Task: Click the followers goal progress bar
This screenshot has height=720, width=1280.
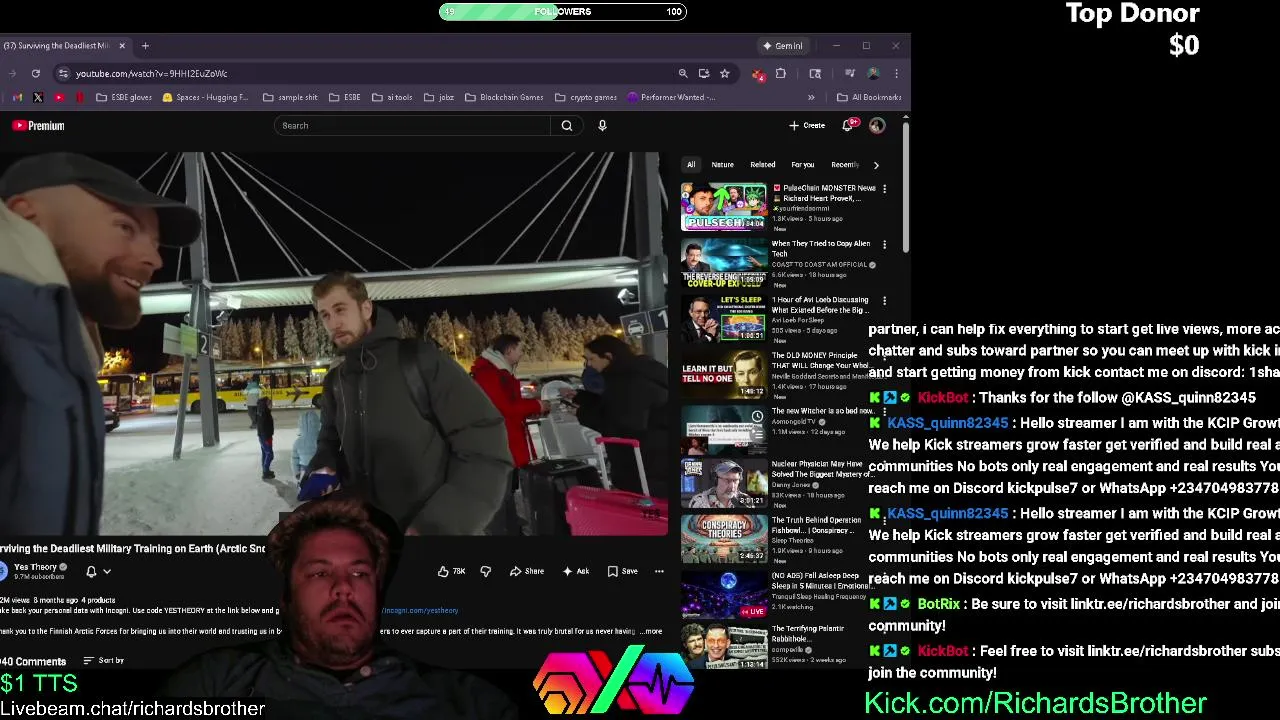Action: click(x=563, y=12)
